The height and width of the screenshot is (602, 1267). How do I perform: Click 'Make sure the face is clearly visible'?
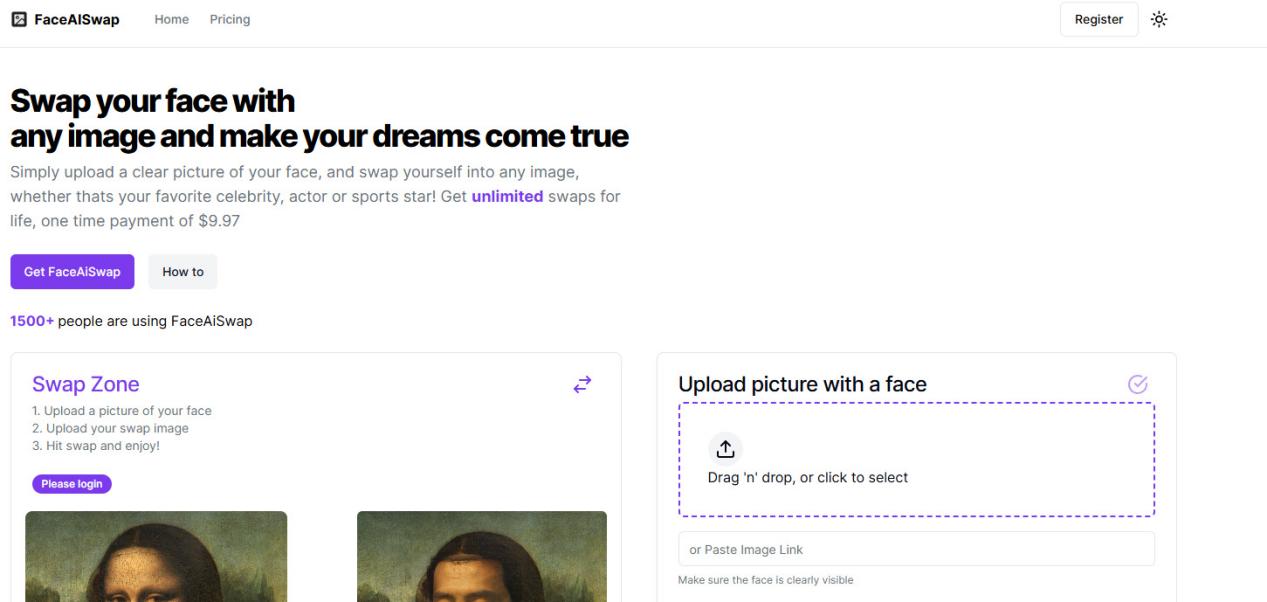click(x=766, y=580)
